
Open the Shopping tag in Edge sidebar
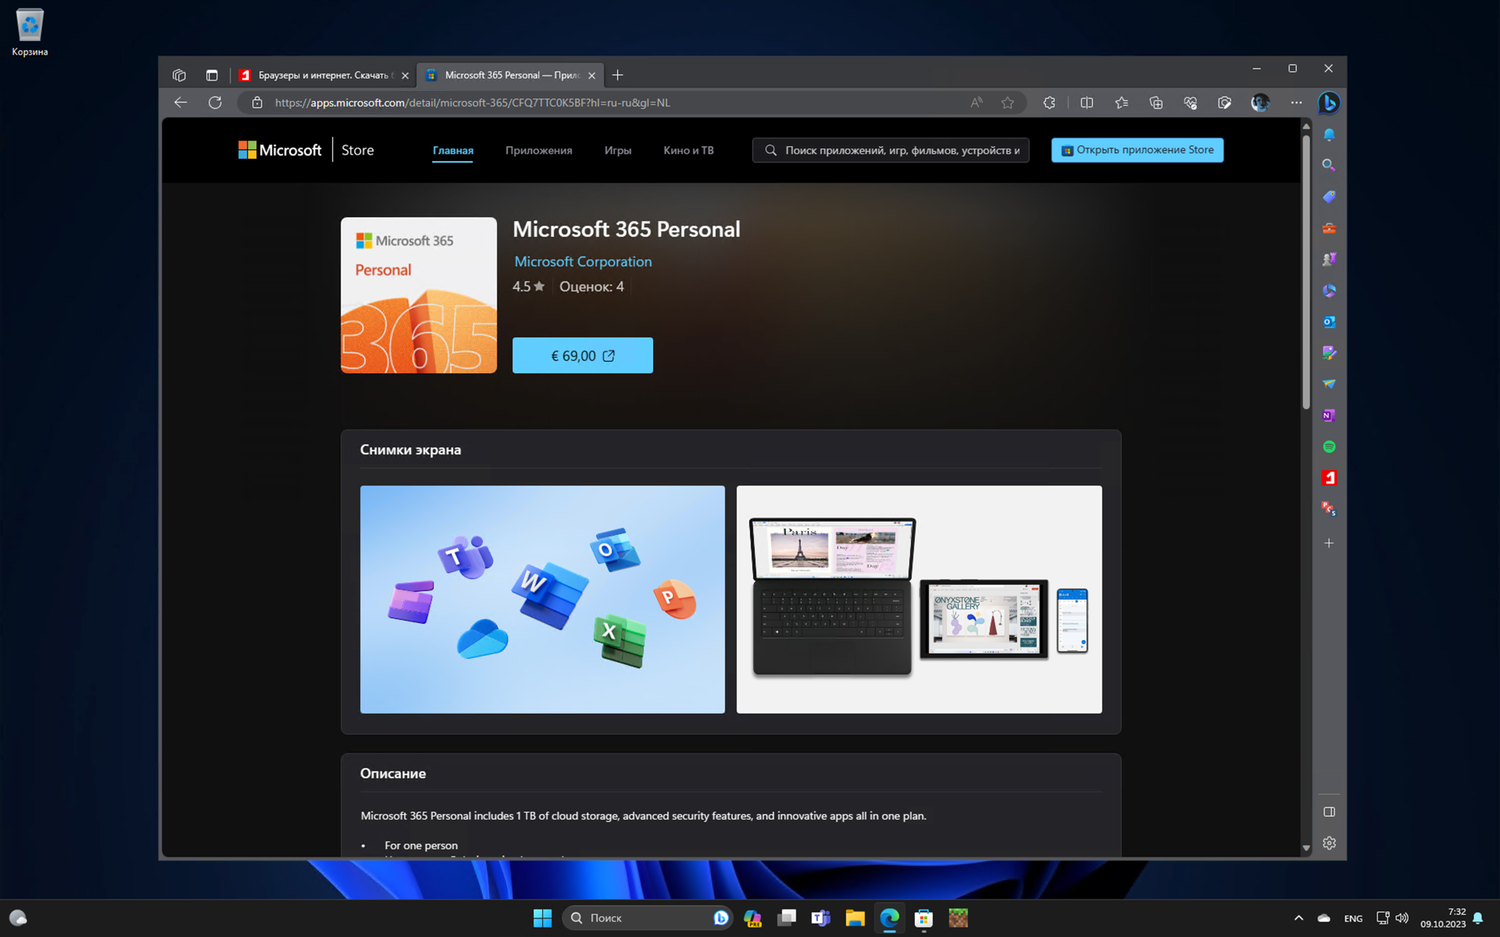[x=1329, y=197]
